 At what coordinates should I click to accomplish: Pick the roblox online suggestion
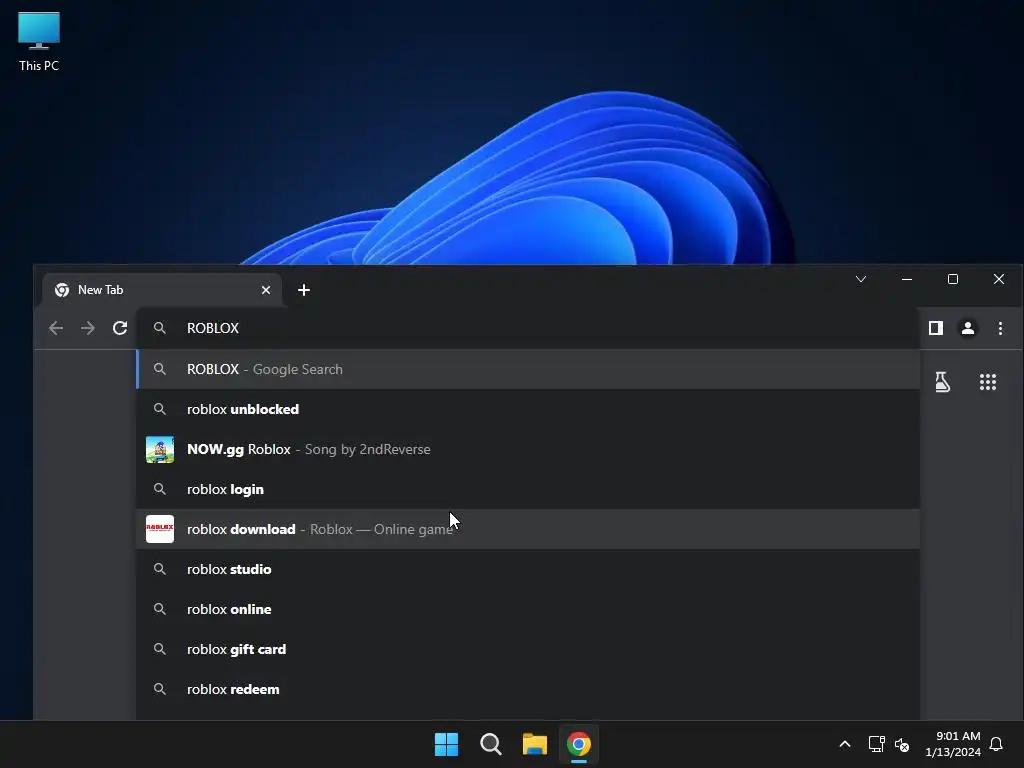(x=528, y=609)
